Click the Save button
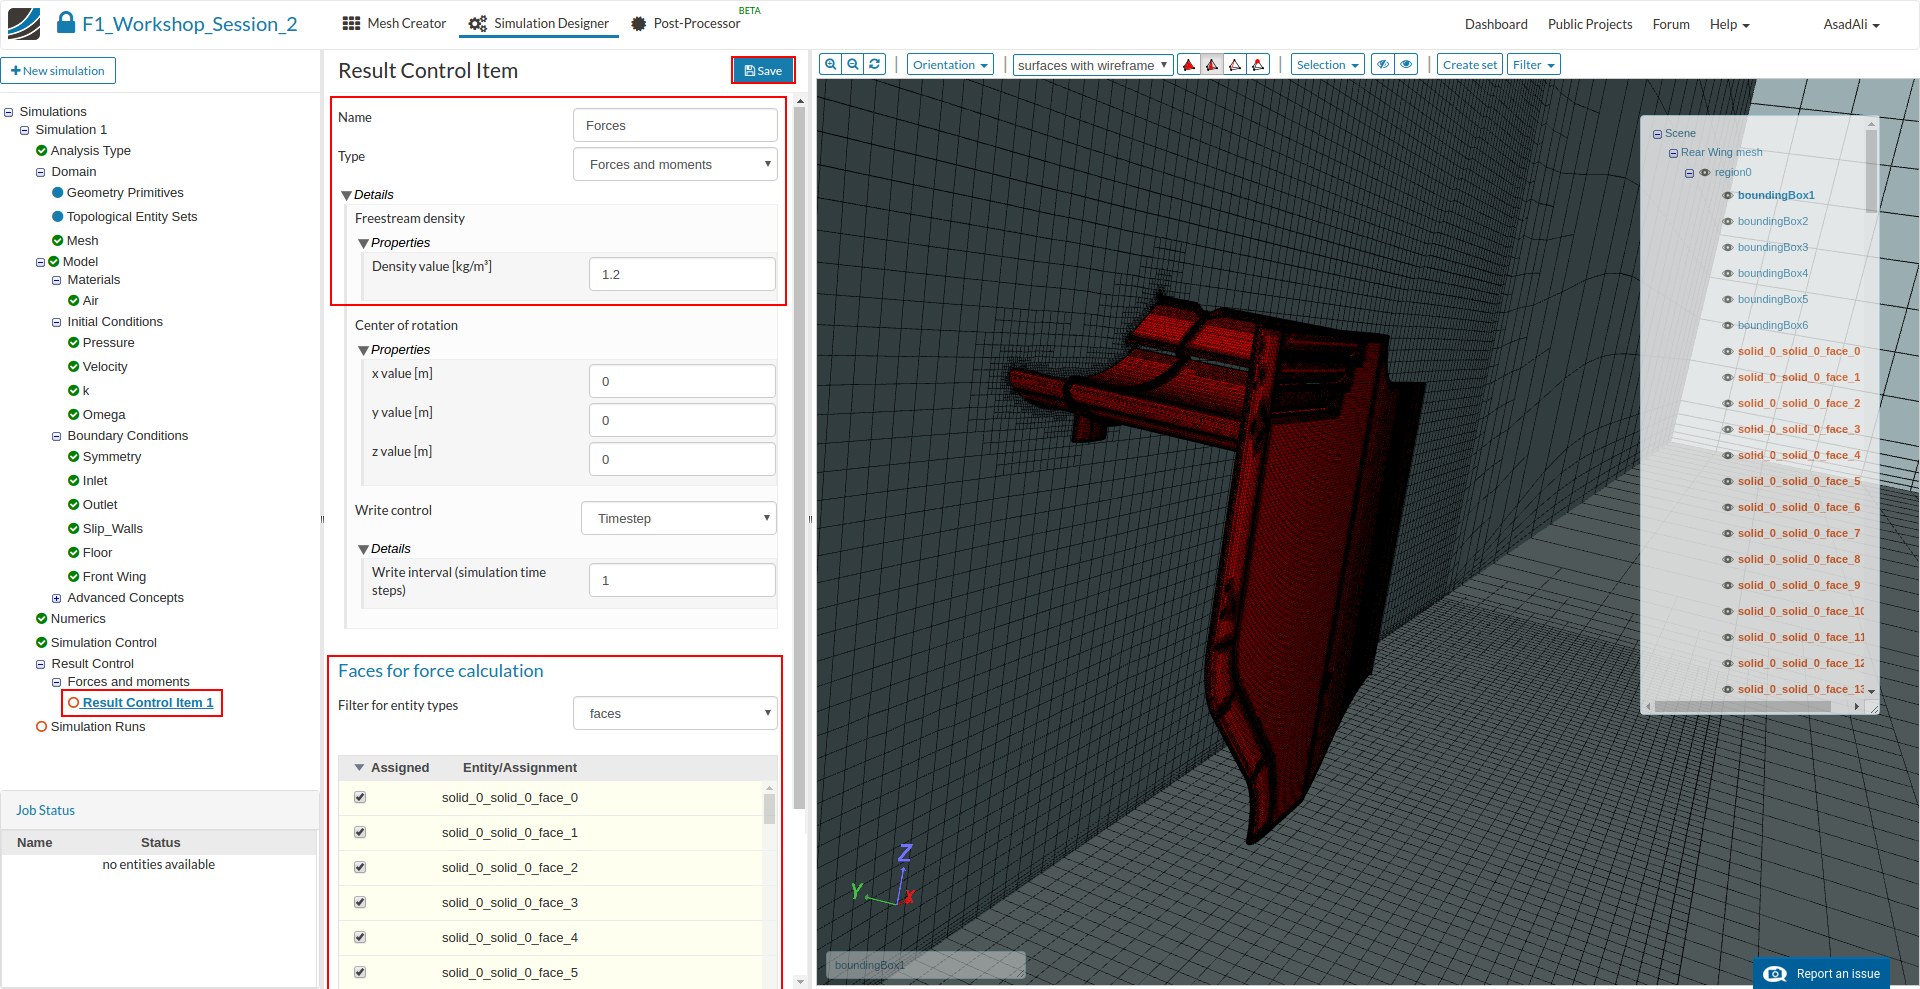This screenshot has height=989, width=1920. 763,70
